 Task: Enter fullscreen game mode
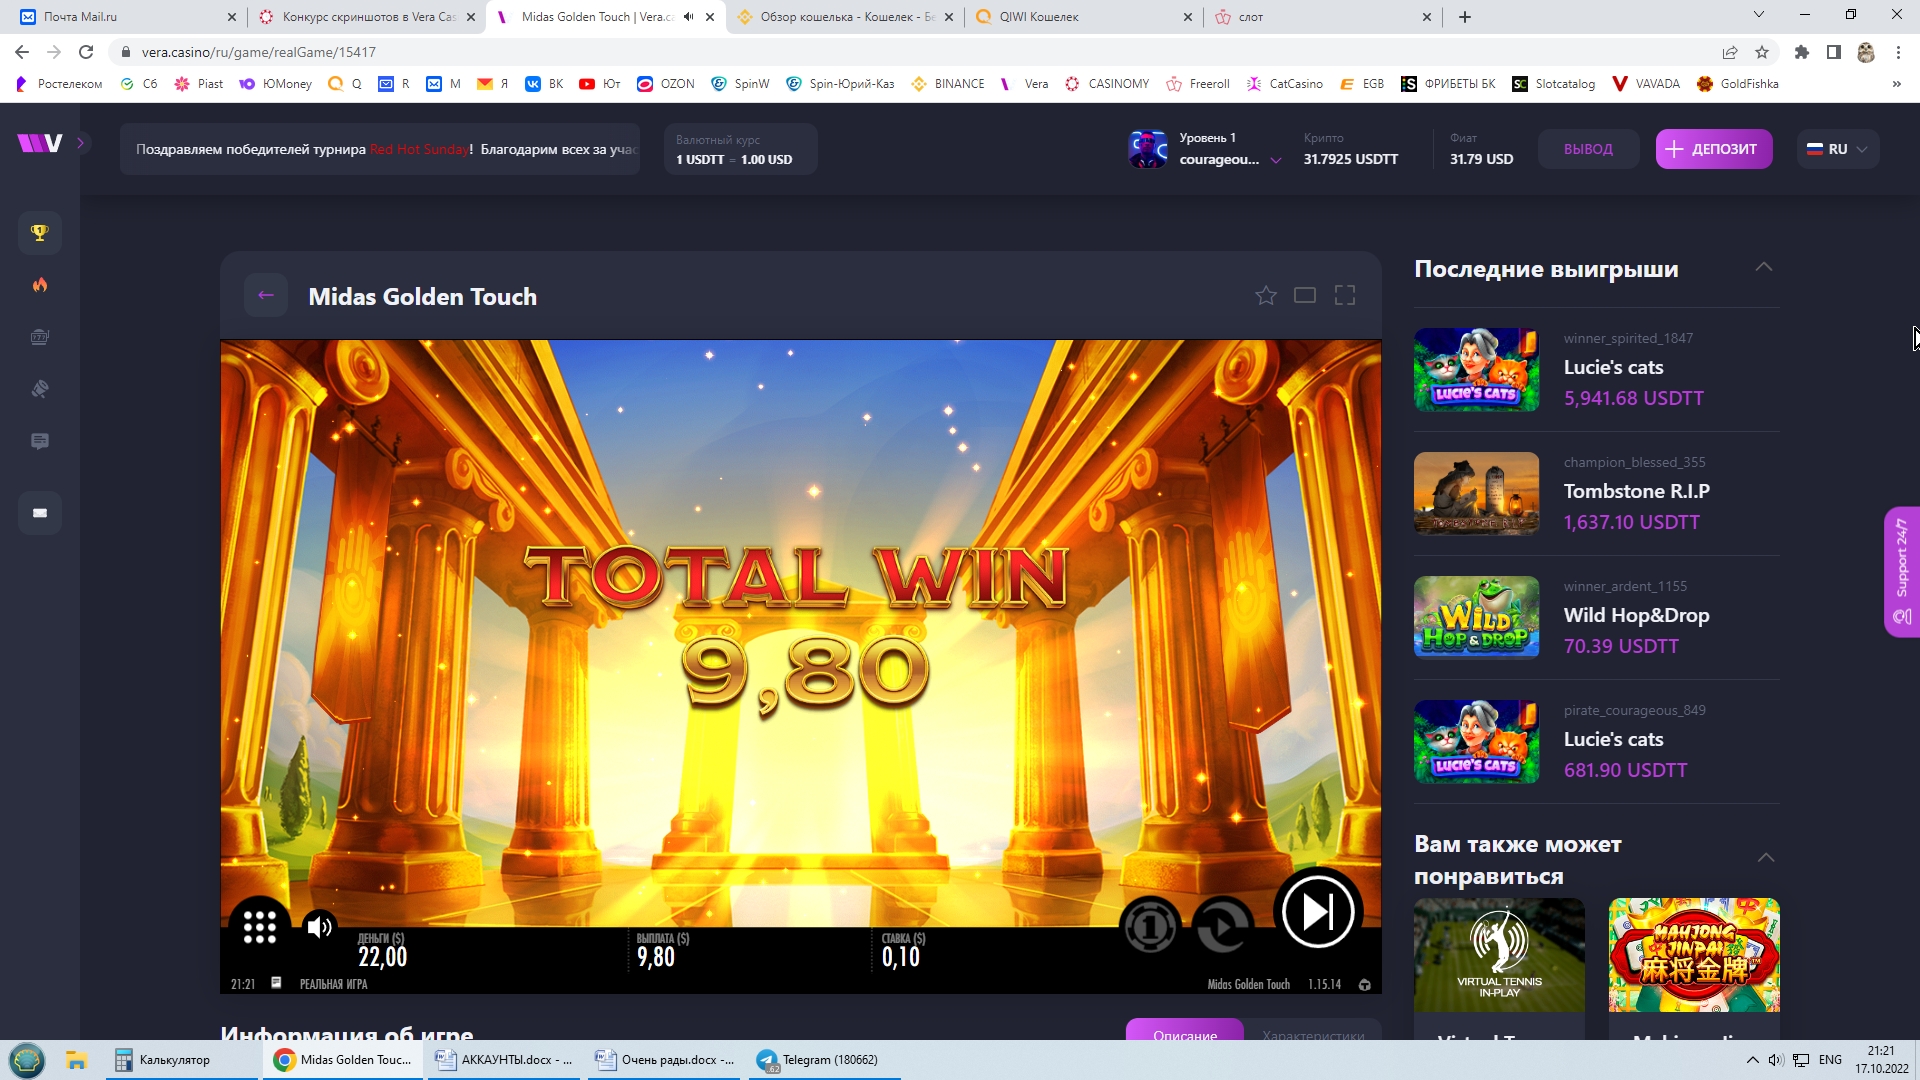click(x=1345, y=295)
